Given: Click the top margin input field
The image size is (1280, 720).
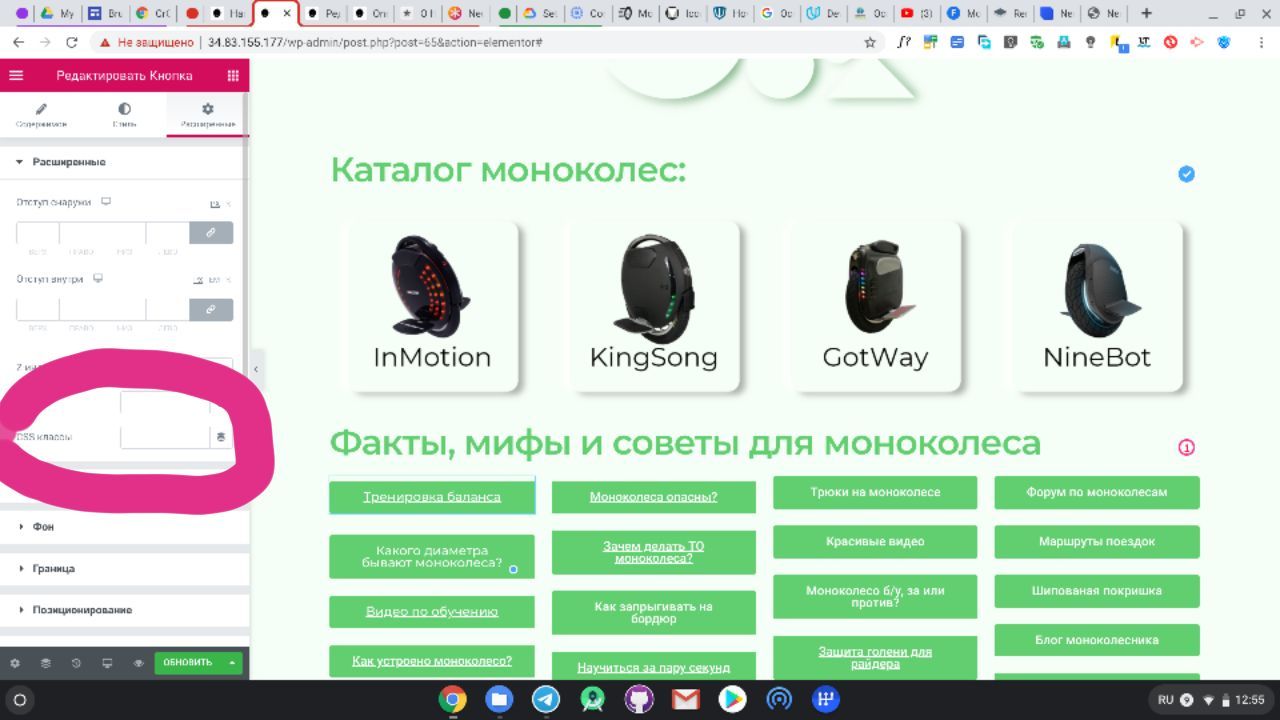Looking at the screenshot, I should (38, 232).
